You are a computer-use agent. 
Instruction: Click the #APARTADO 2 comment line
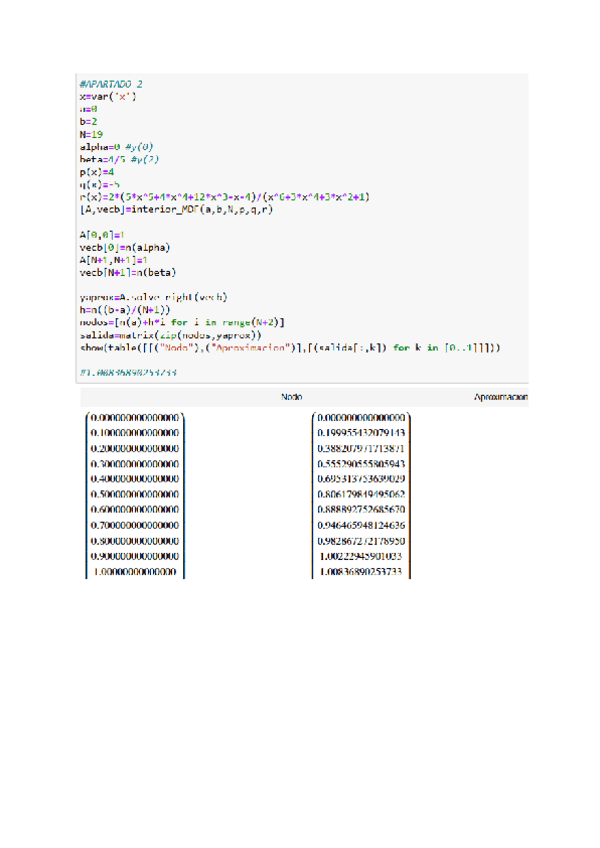point(111,84)
